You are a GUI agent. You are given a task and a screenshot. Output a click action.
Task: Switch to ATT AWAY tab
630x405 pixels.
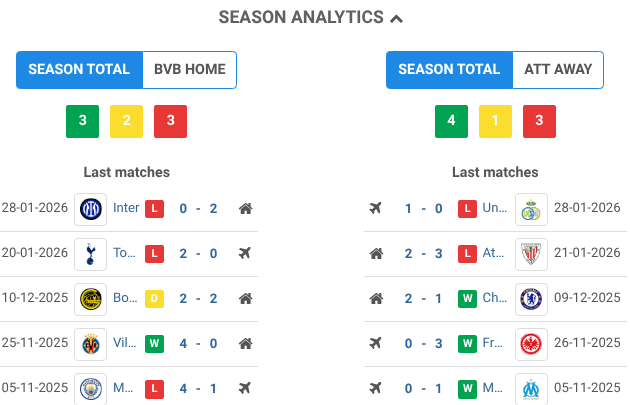(x=558, y=70)
